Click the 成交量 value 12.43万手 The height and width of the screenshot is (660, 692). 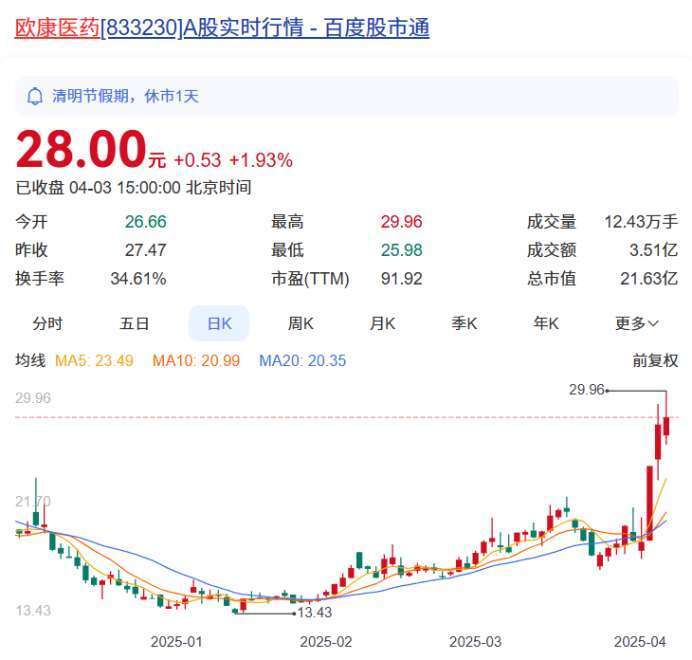coord(641,222)
